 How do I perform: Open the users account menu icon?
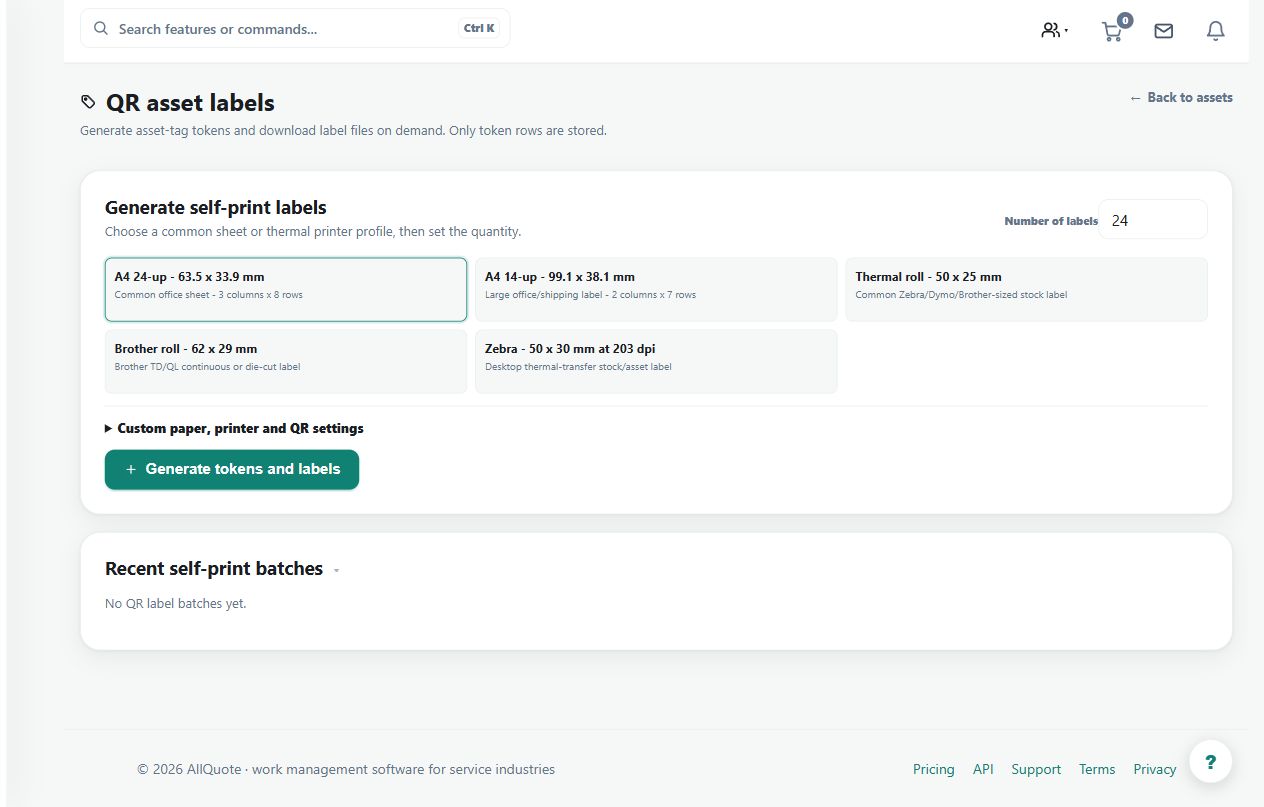1050,31
